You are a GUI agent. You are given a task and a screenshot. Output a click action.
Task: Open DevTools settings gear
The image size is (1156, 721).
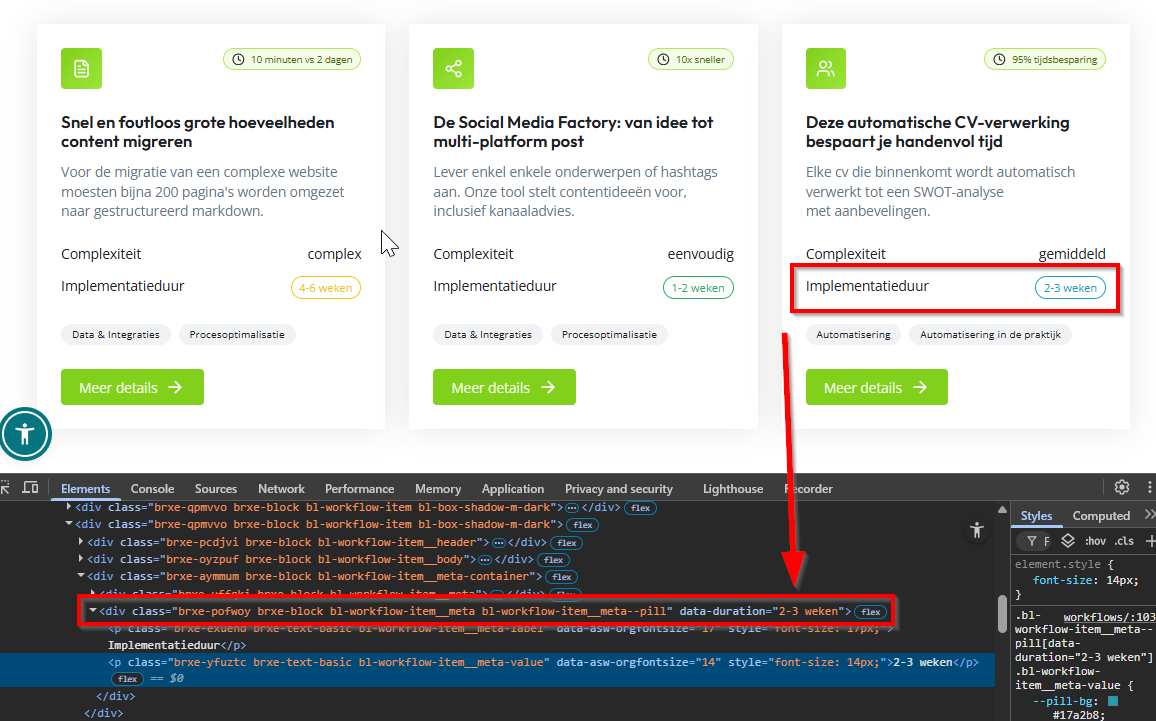click(1122, 487)
